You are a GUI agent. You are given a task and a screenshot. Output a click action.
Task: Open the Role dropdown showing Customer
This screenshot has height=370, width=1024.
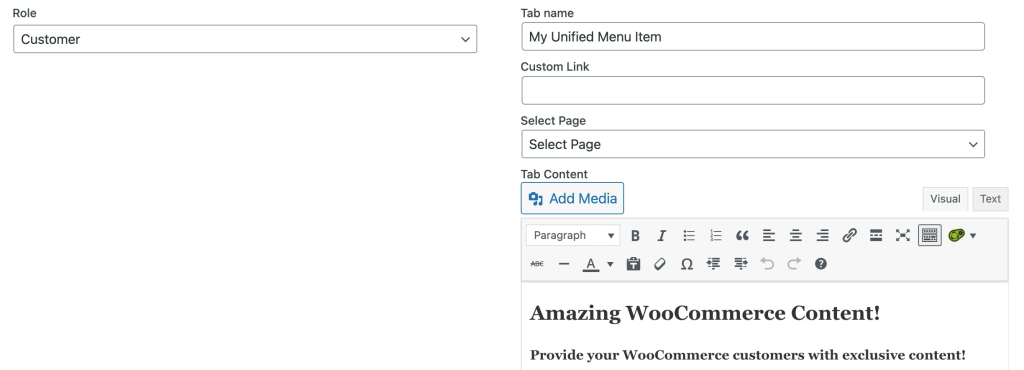pyautogui.click(x=245, y=39)
